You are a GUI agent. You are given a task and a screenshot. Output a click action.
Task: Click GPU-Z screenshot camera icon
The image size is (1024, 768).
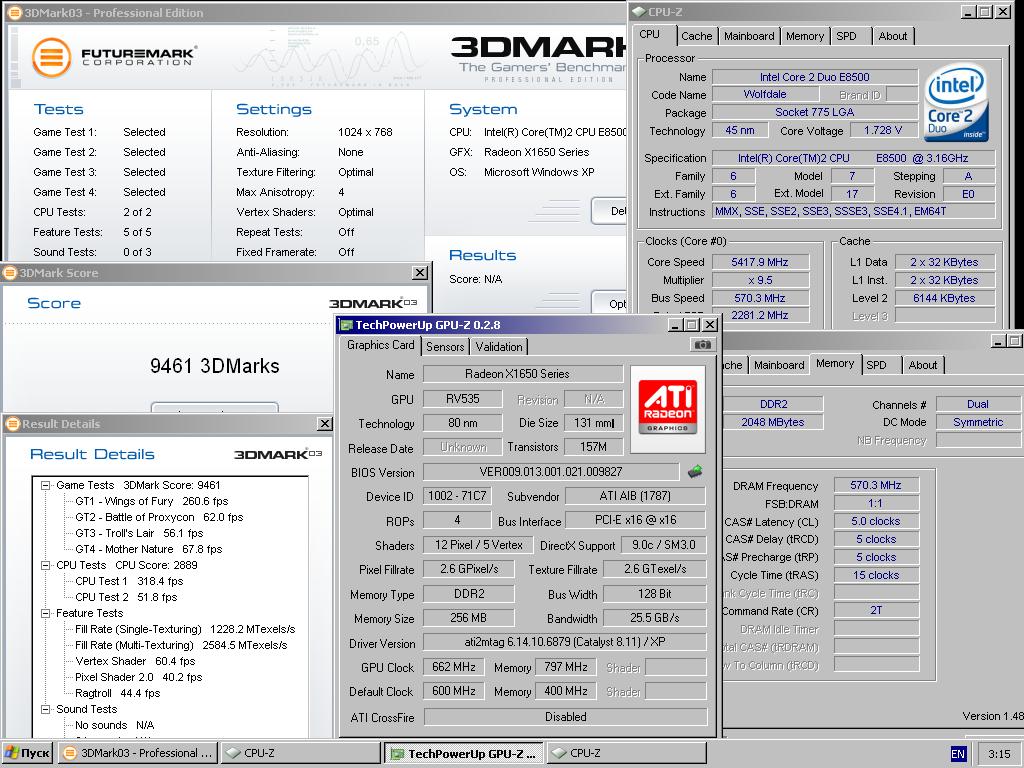click(702, 344)
